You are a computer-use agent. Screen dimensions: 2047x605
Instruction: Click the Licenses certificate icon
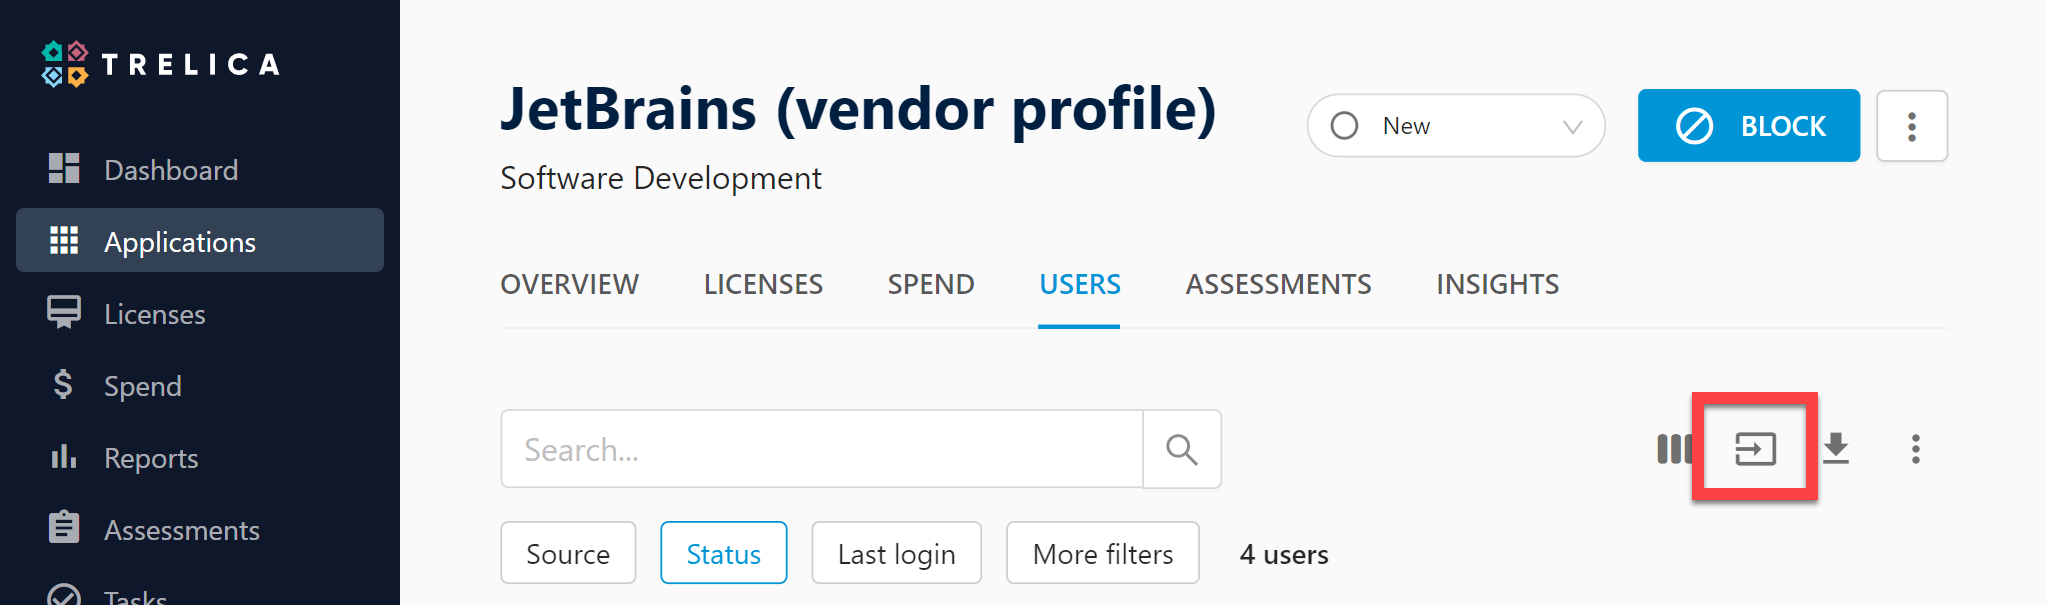pyautogui.click(x=64, y=312)
